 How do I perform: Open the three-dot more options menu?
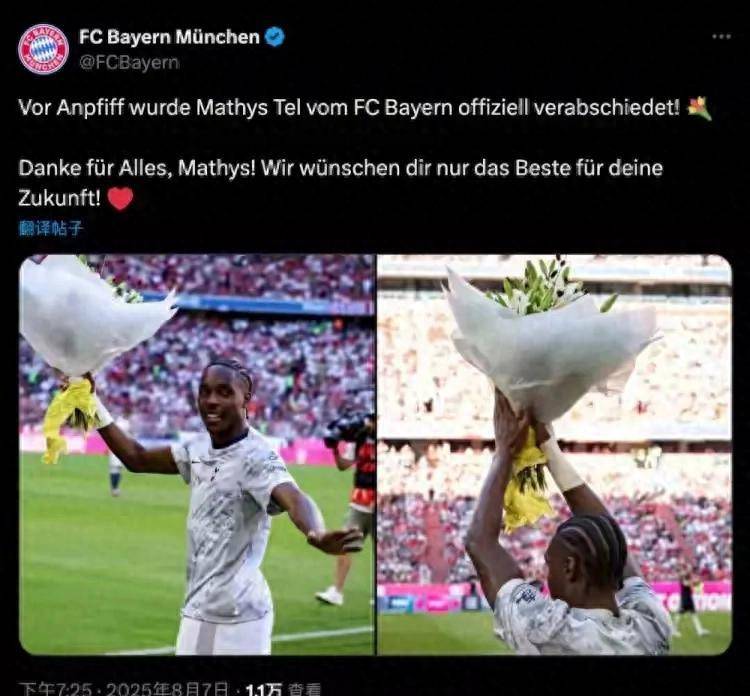[x=721, y=36]
